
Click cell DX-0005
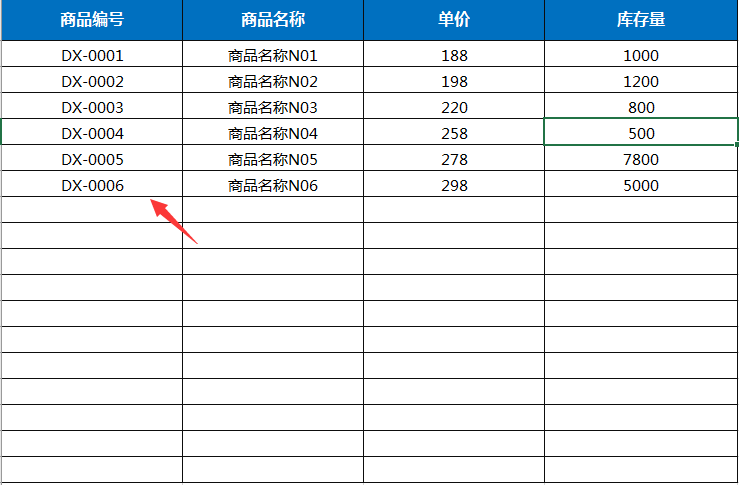[x=92, y=157]
